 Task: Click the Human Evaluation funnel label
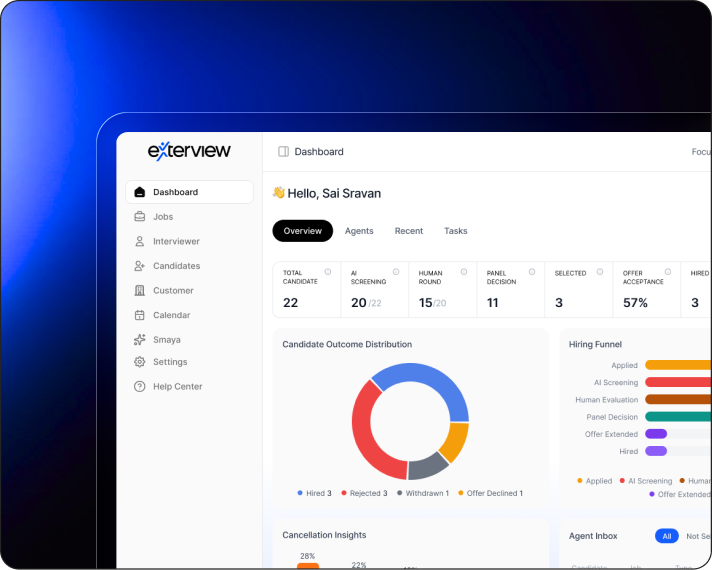[607, 400]
